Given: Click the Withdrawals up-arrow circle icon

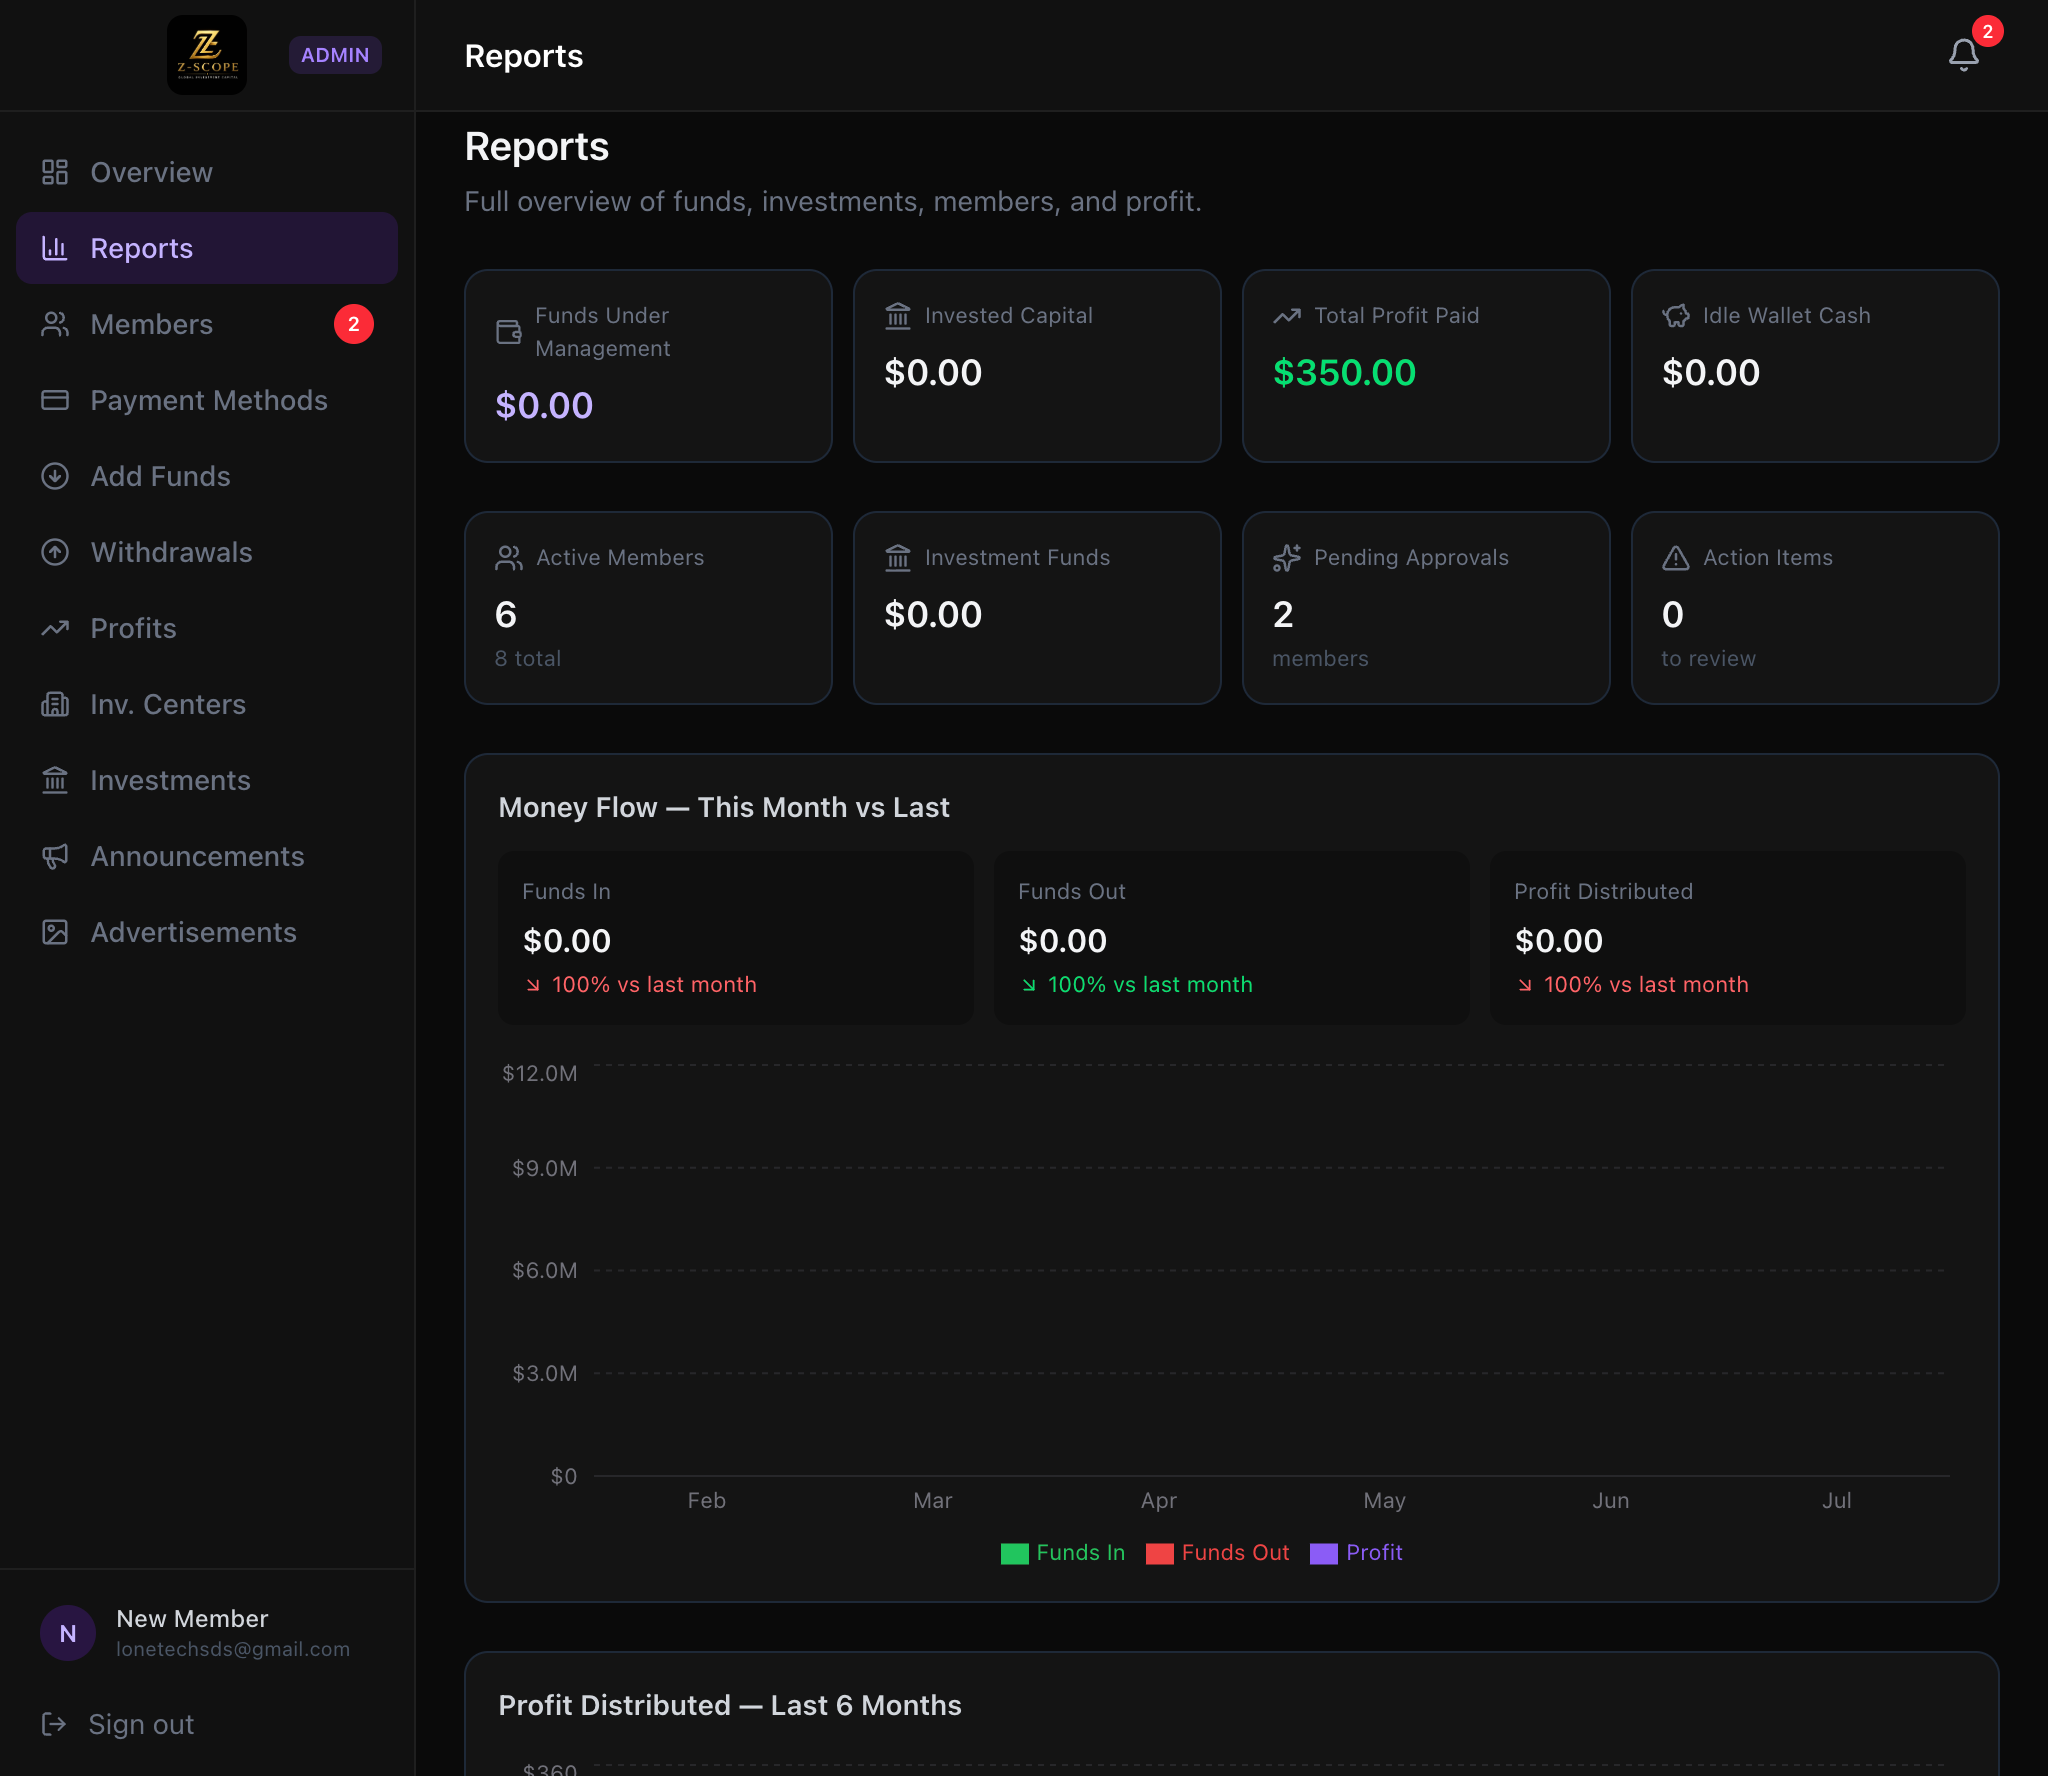Looking at the screenshot, I should click(55, 552).
